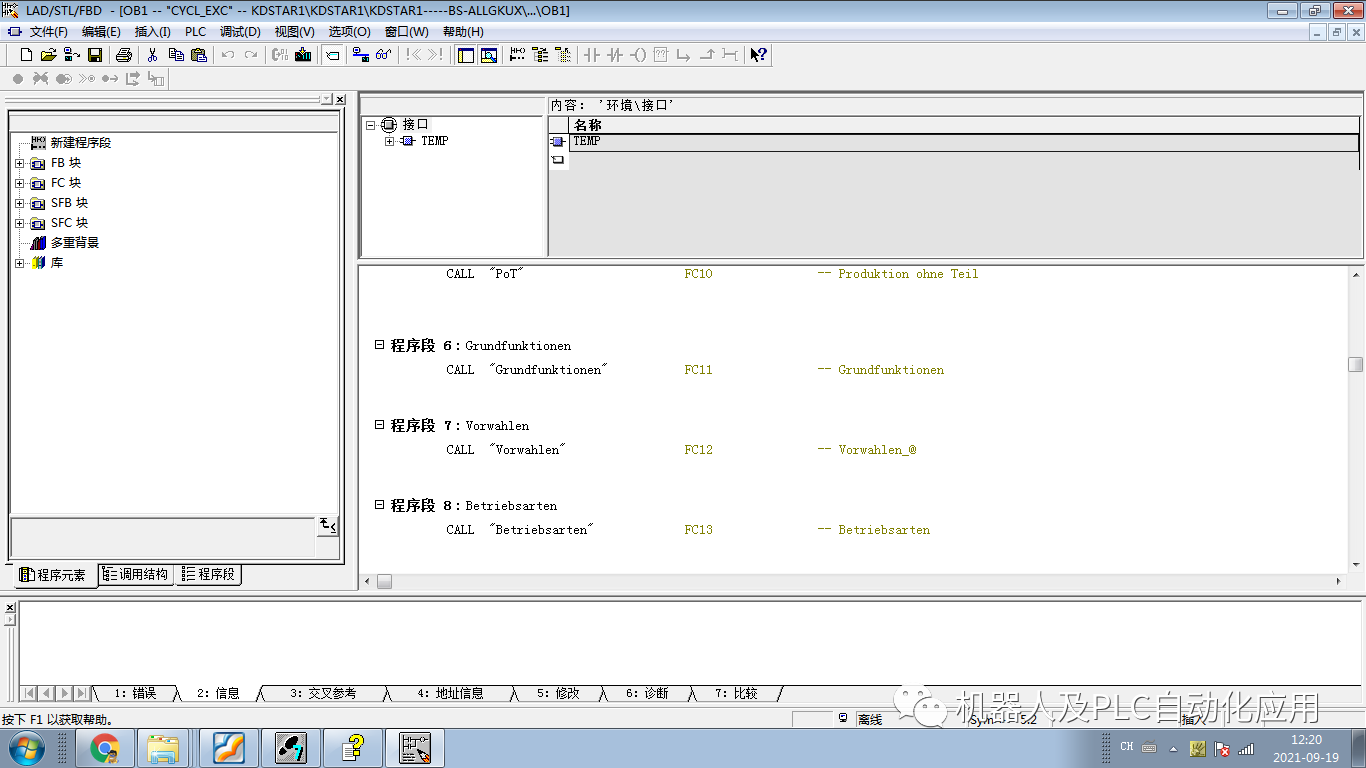Viewport: 1366px width, 768px height.
Task: Click the Go to previous error icon
Action: point(413,55)
